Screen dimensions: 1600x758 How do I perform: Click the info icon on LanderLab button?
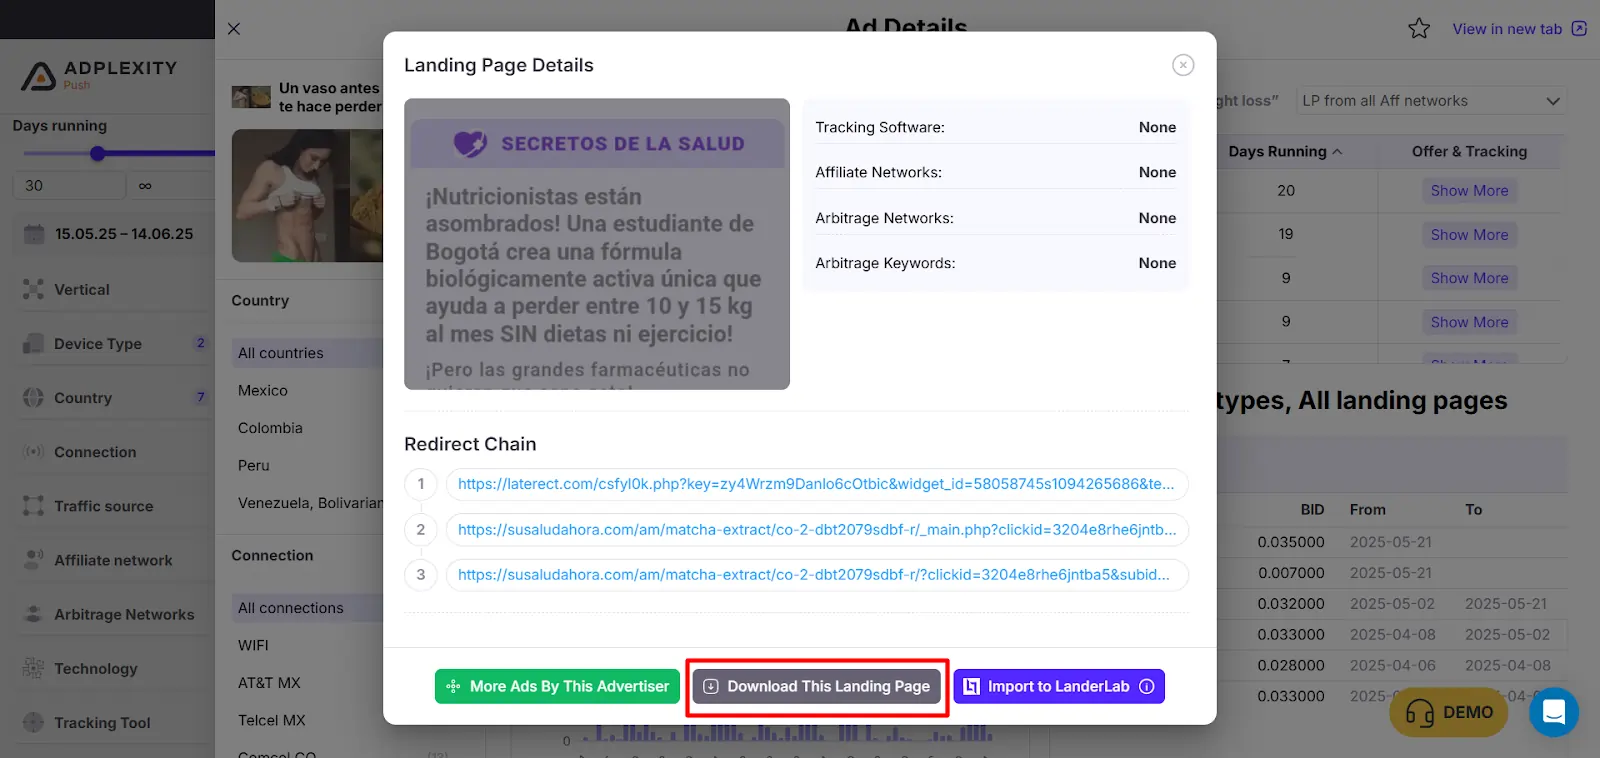point(1147,686)
